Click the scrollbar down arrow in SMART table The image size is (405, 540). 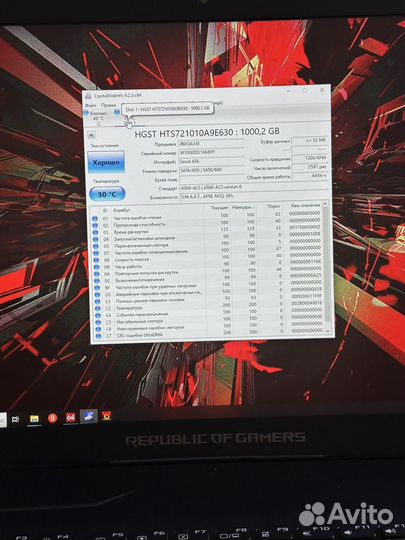(x=328, y=331)
